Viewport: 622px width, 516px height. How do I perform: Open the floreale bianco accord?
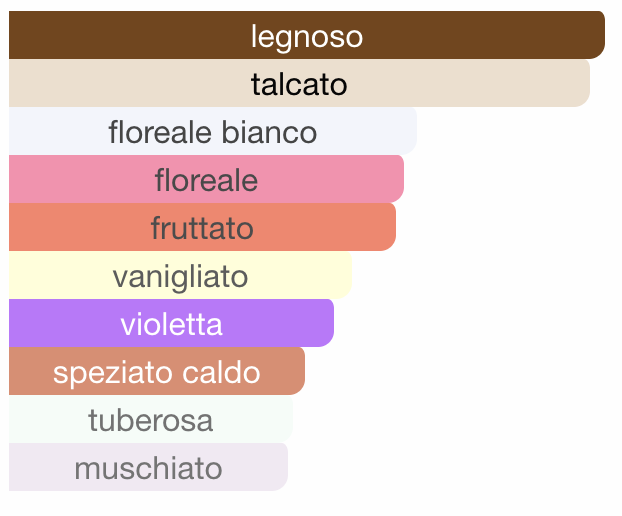tap(213, 131)
